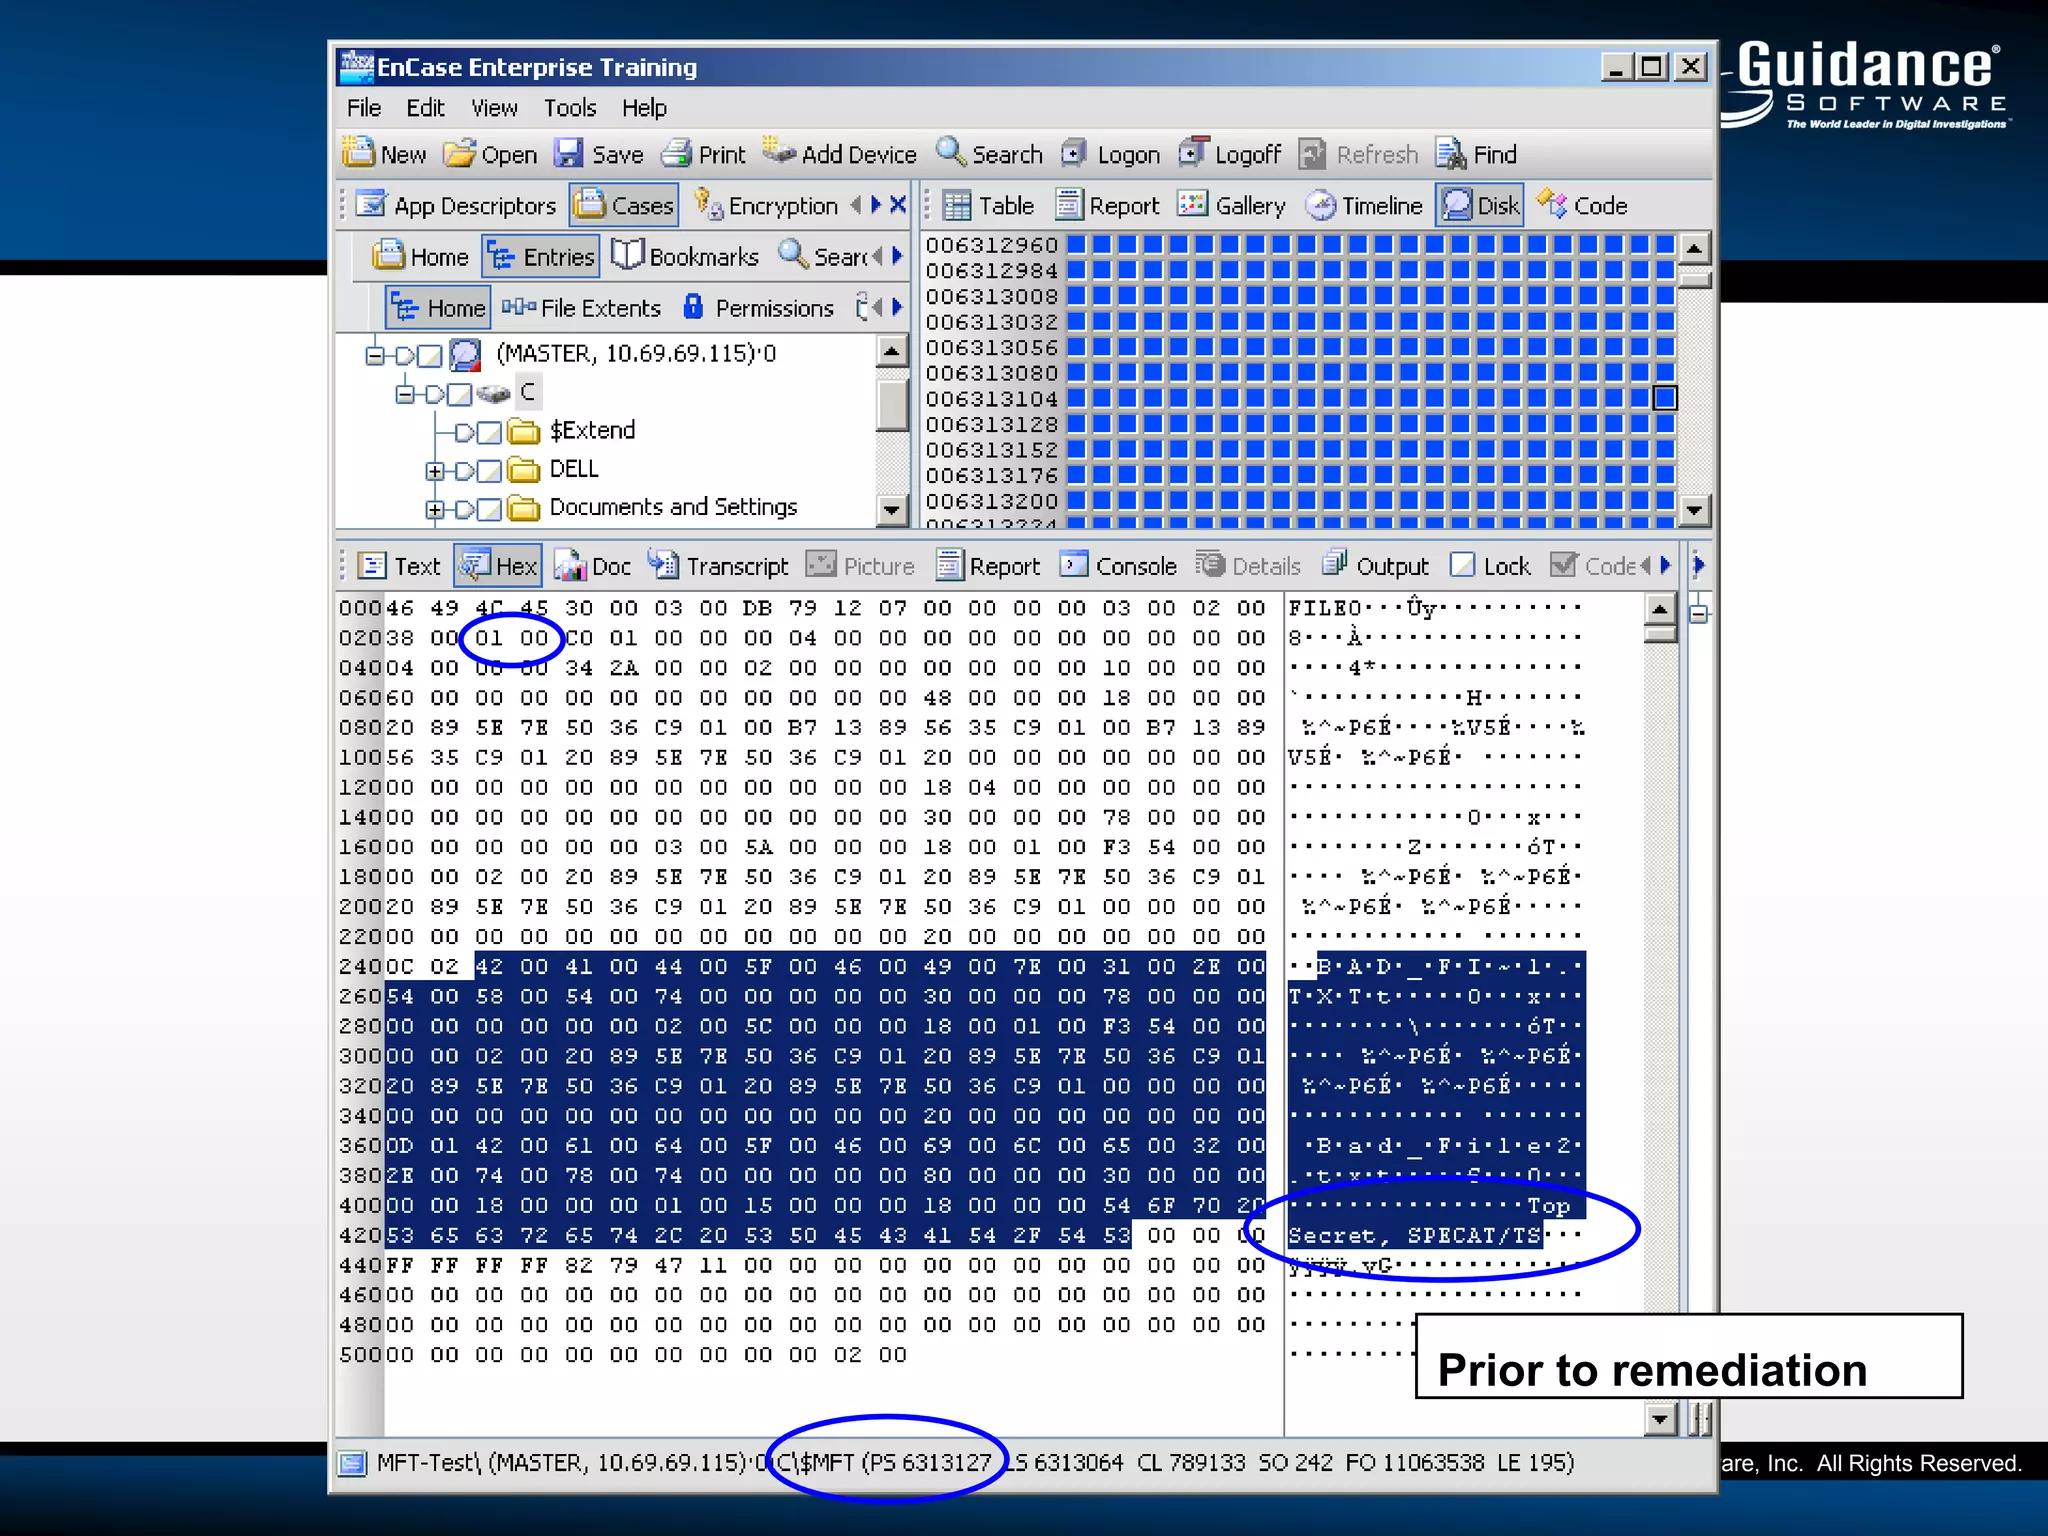Switch to the Gallery view
Image resolution: width=2048 pixels, height=1536 pixels.
[x=1232, y=205]
